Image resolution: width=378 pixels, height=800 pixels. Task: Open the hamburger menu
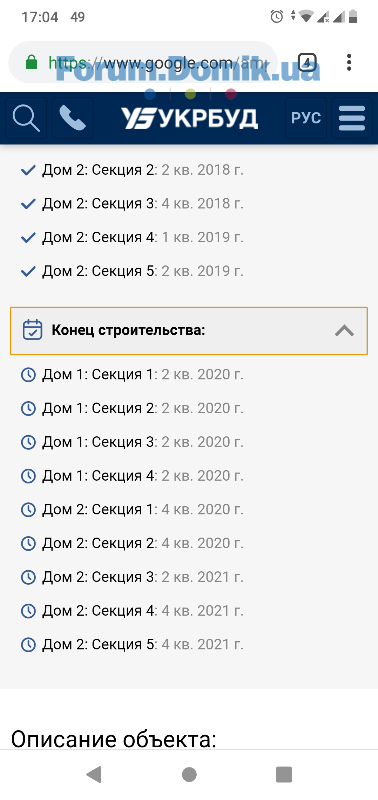pyautogui.click(x=352, y=118)
